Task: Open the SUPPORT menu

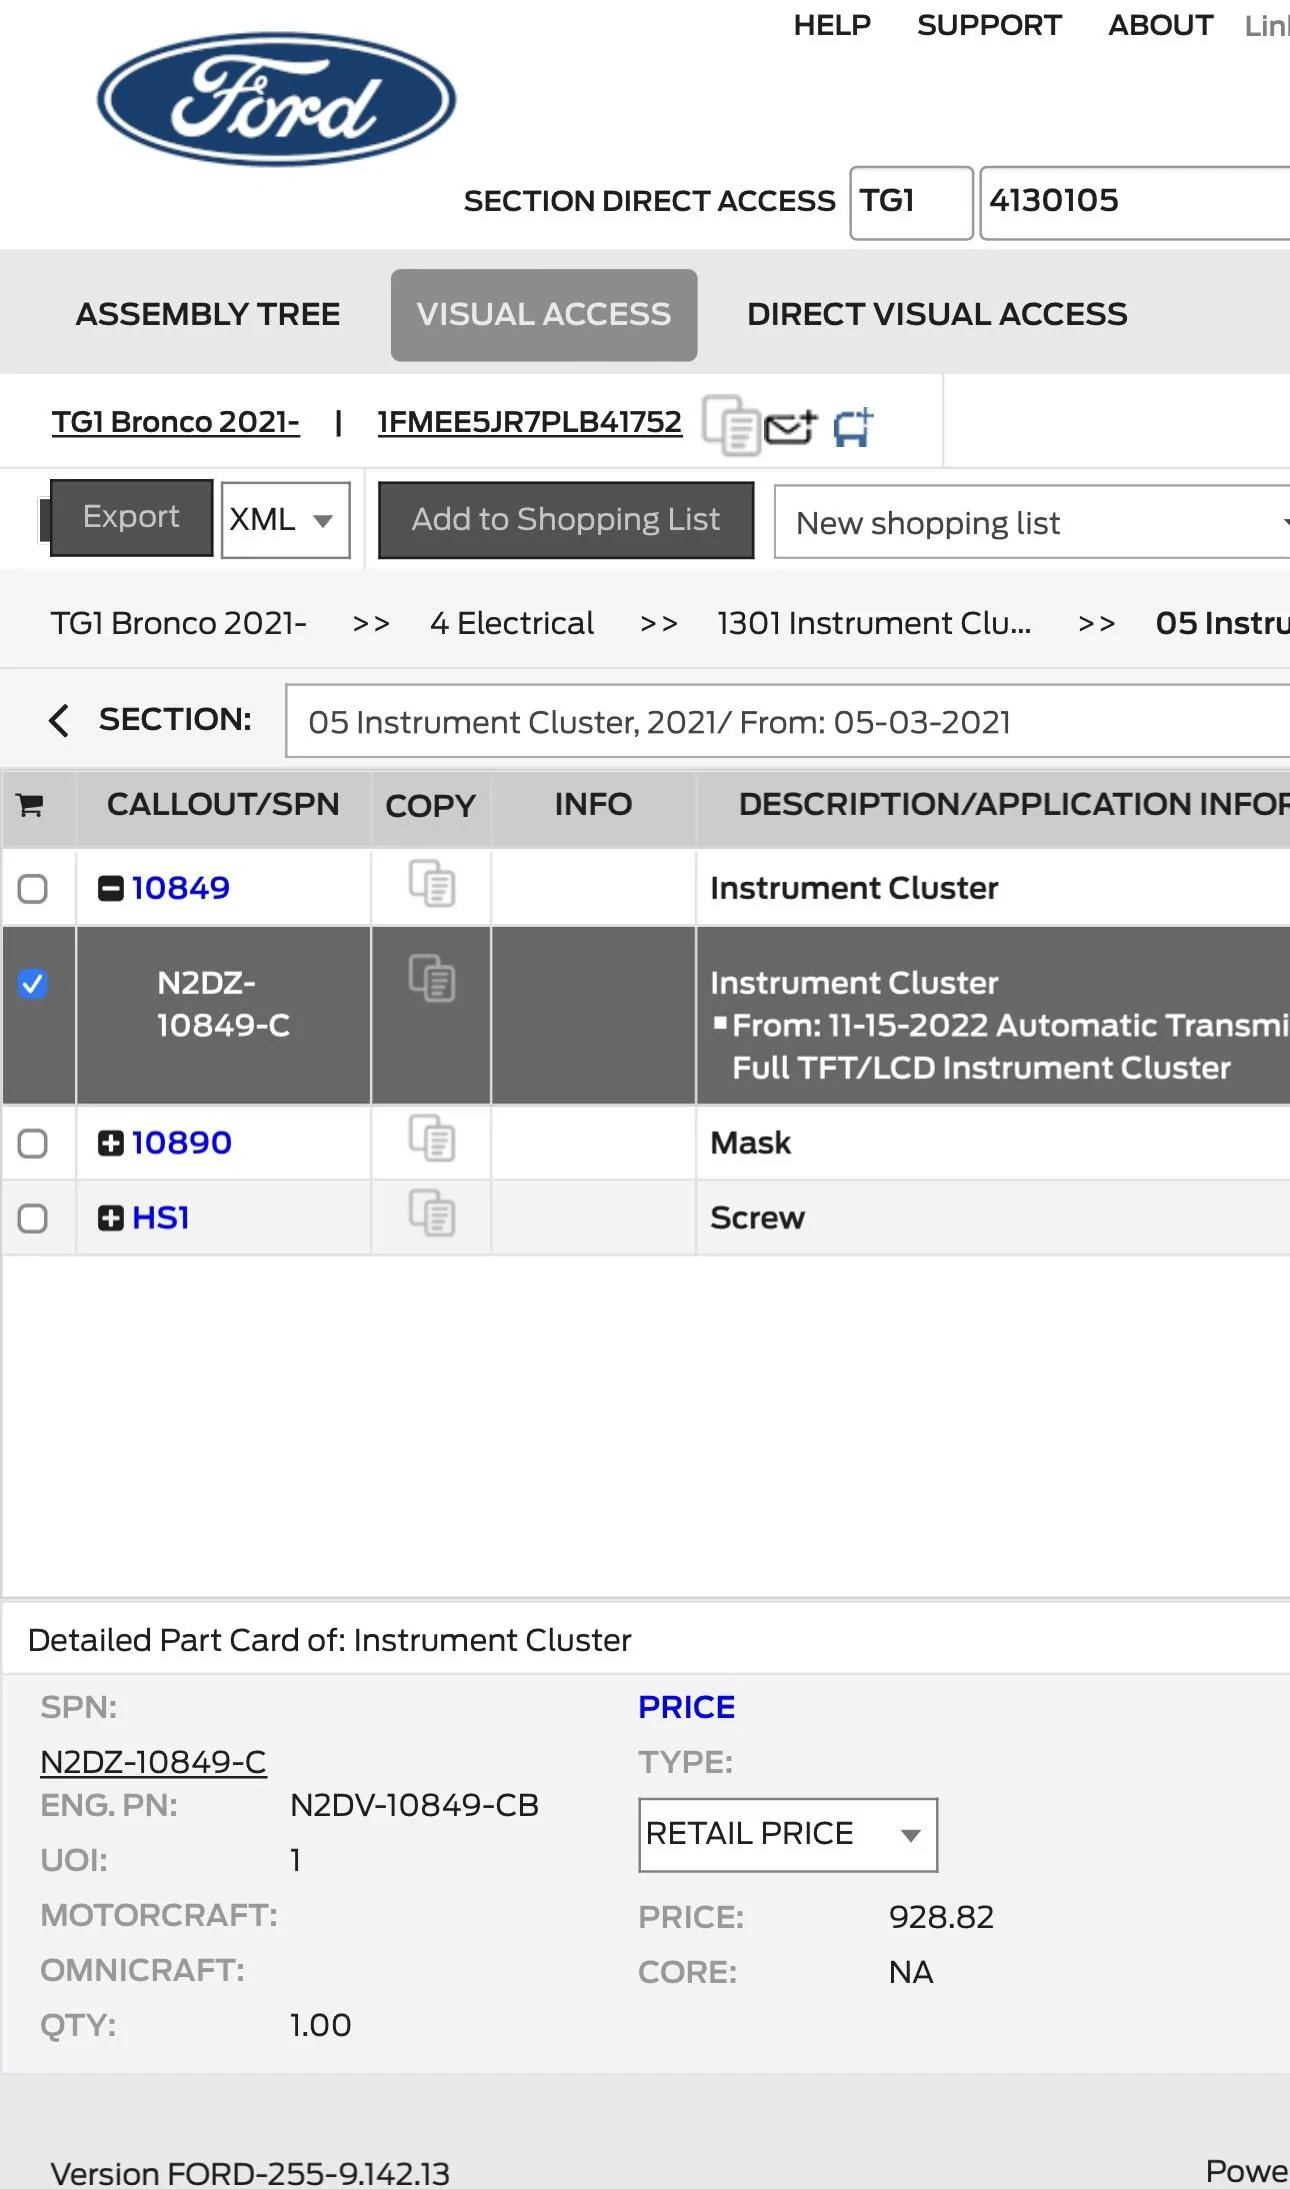Action: click(989, 25)
